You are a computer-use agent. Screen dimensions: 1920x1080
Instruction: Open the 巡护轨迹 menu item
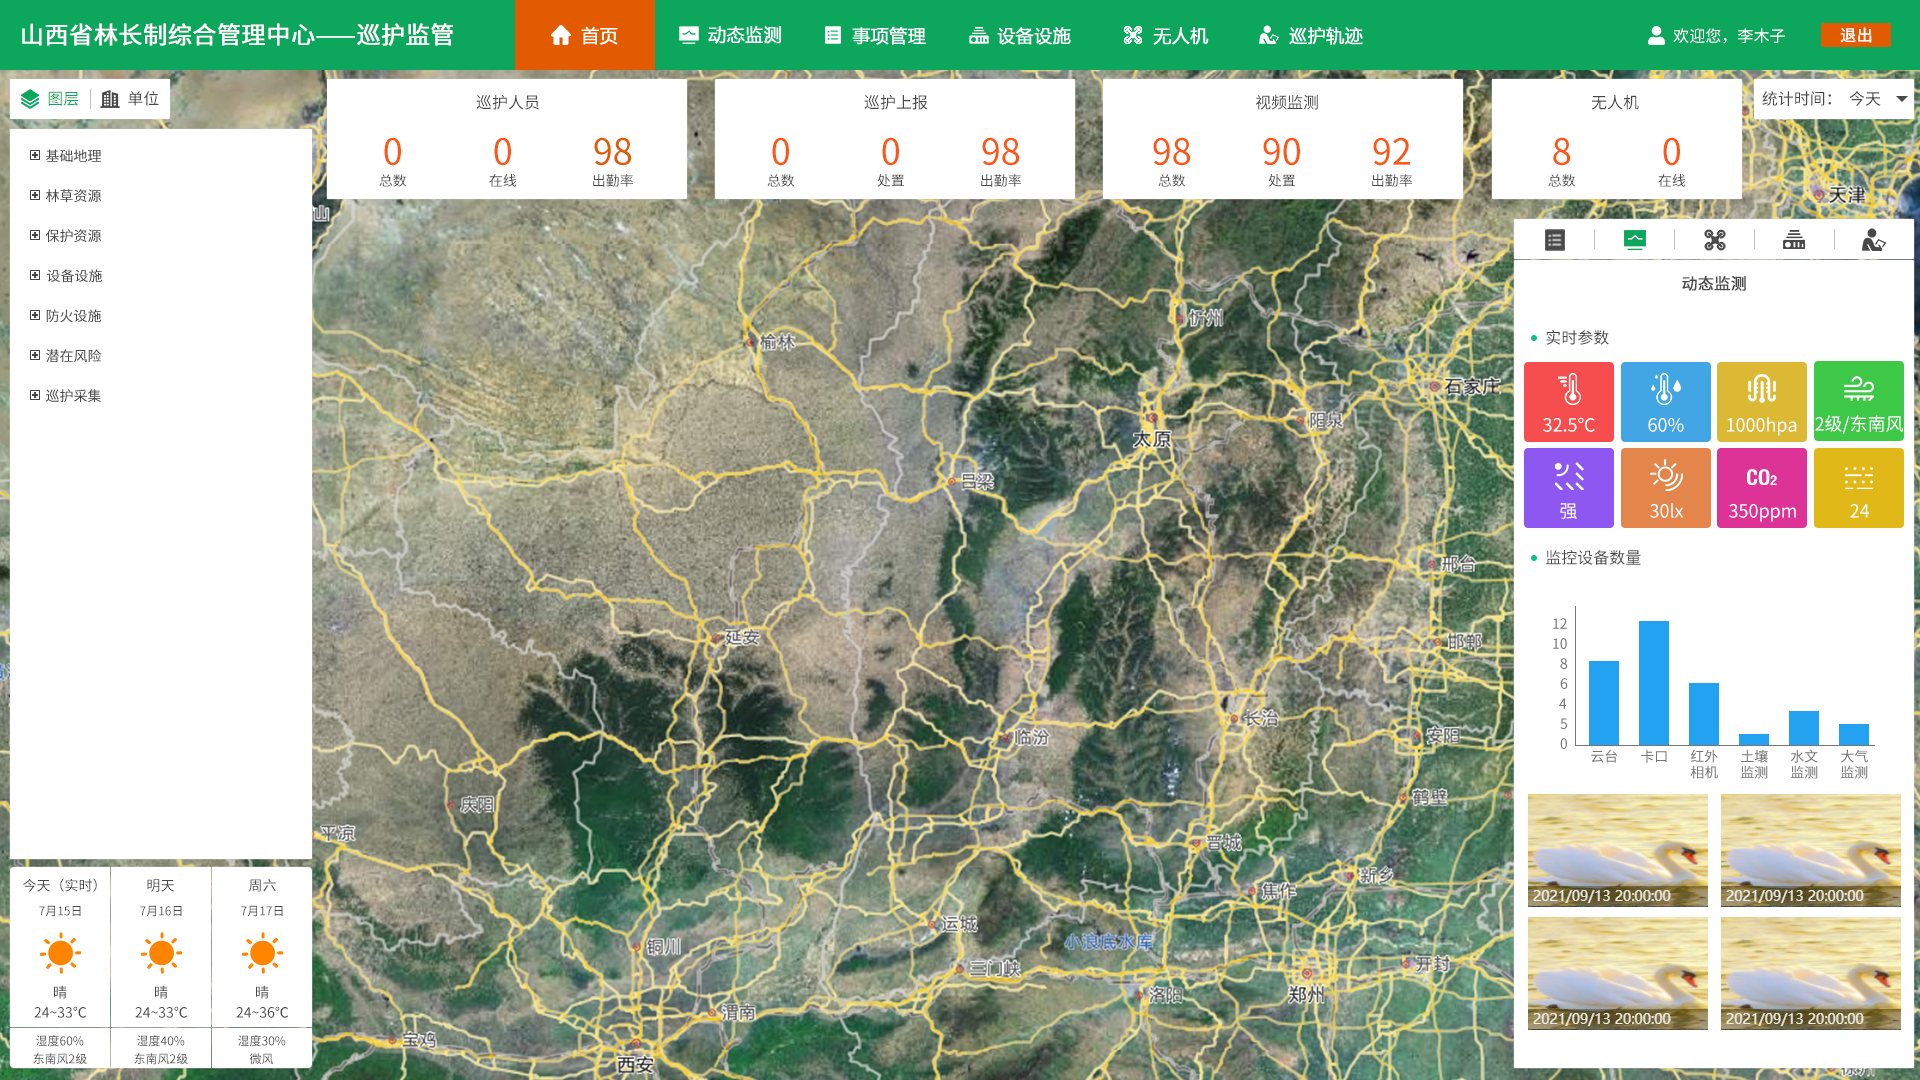[1310, 36]
